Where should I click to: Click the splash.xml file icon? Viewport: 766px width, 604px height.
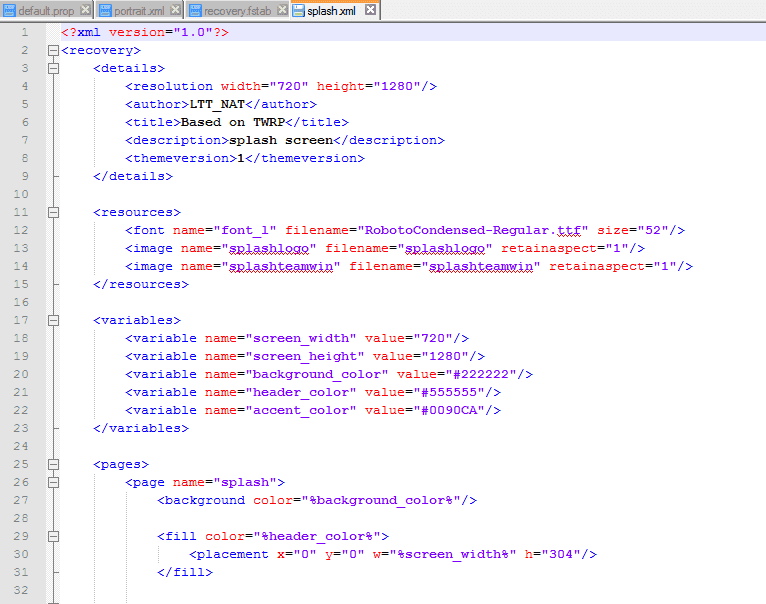[x=298, y=11]
